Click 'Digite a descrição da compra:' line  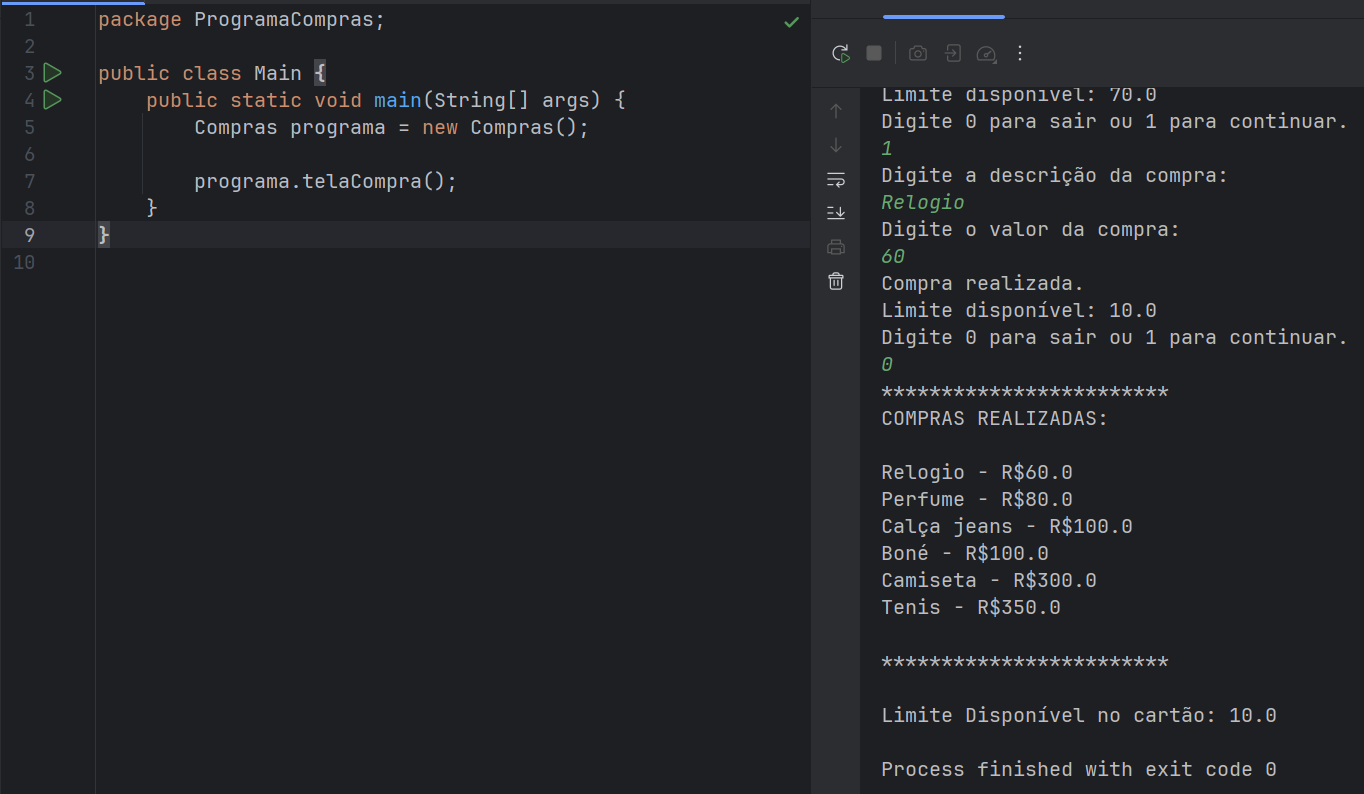[1055, 175]
